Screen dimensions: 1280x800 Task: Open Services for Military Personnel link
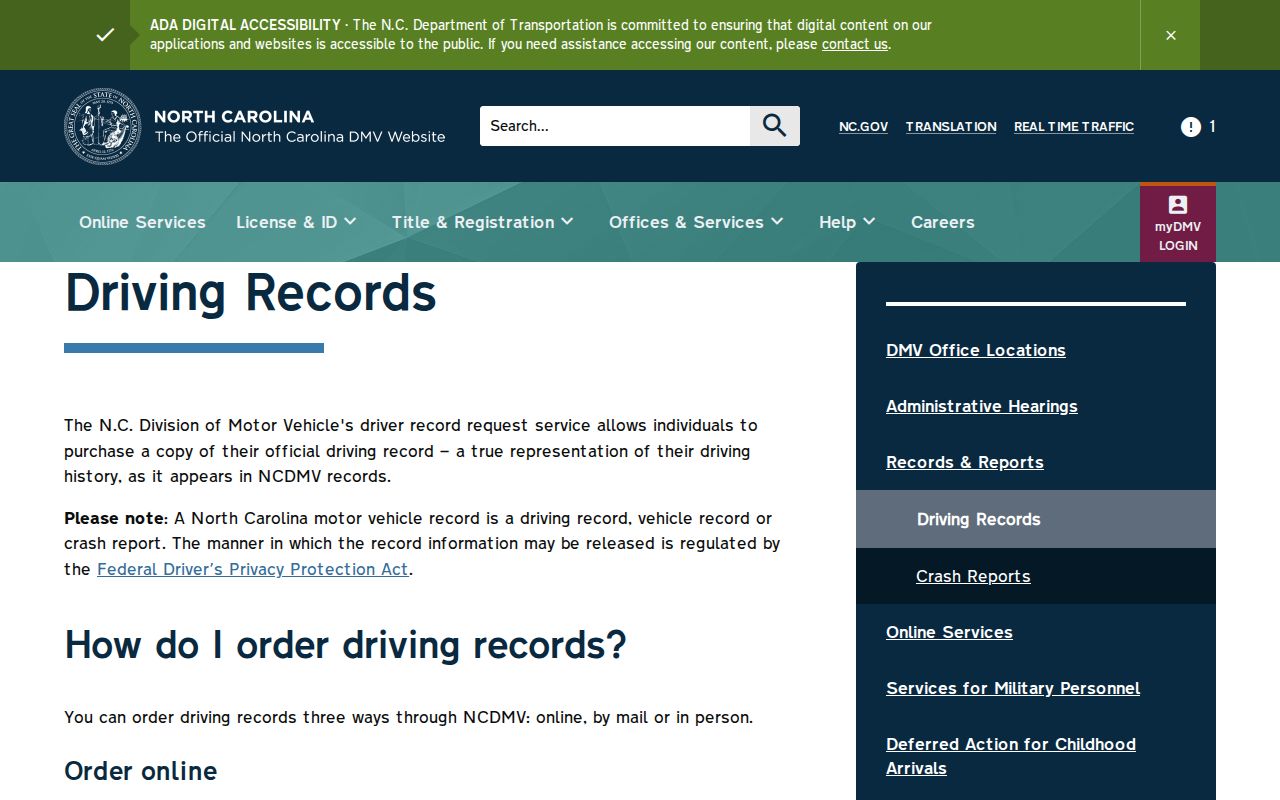[x=1013, y=688]
